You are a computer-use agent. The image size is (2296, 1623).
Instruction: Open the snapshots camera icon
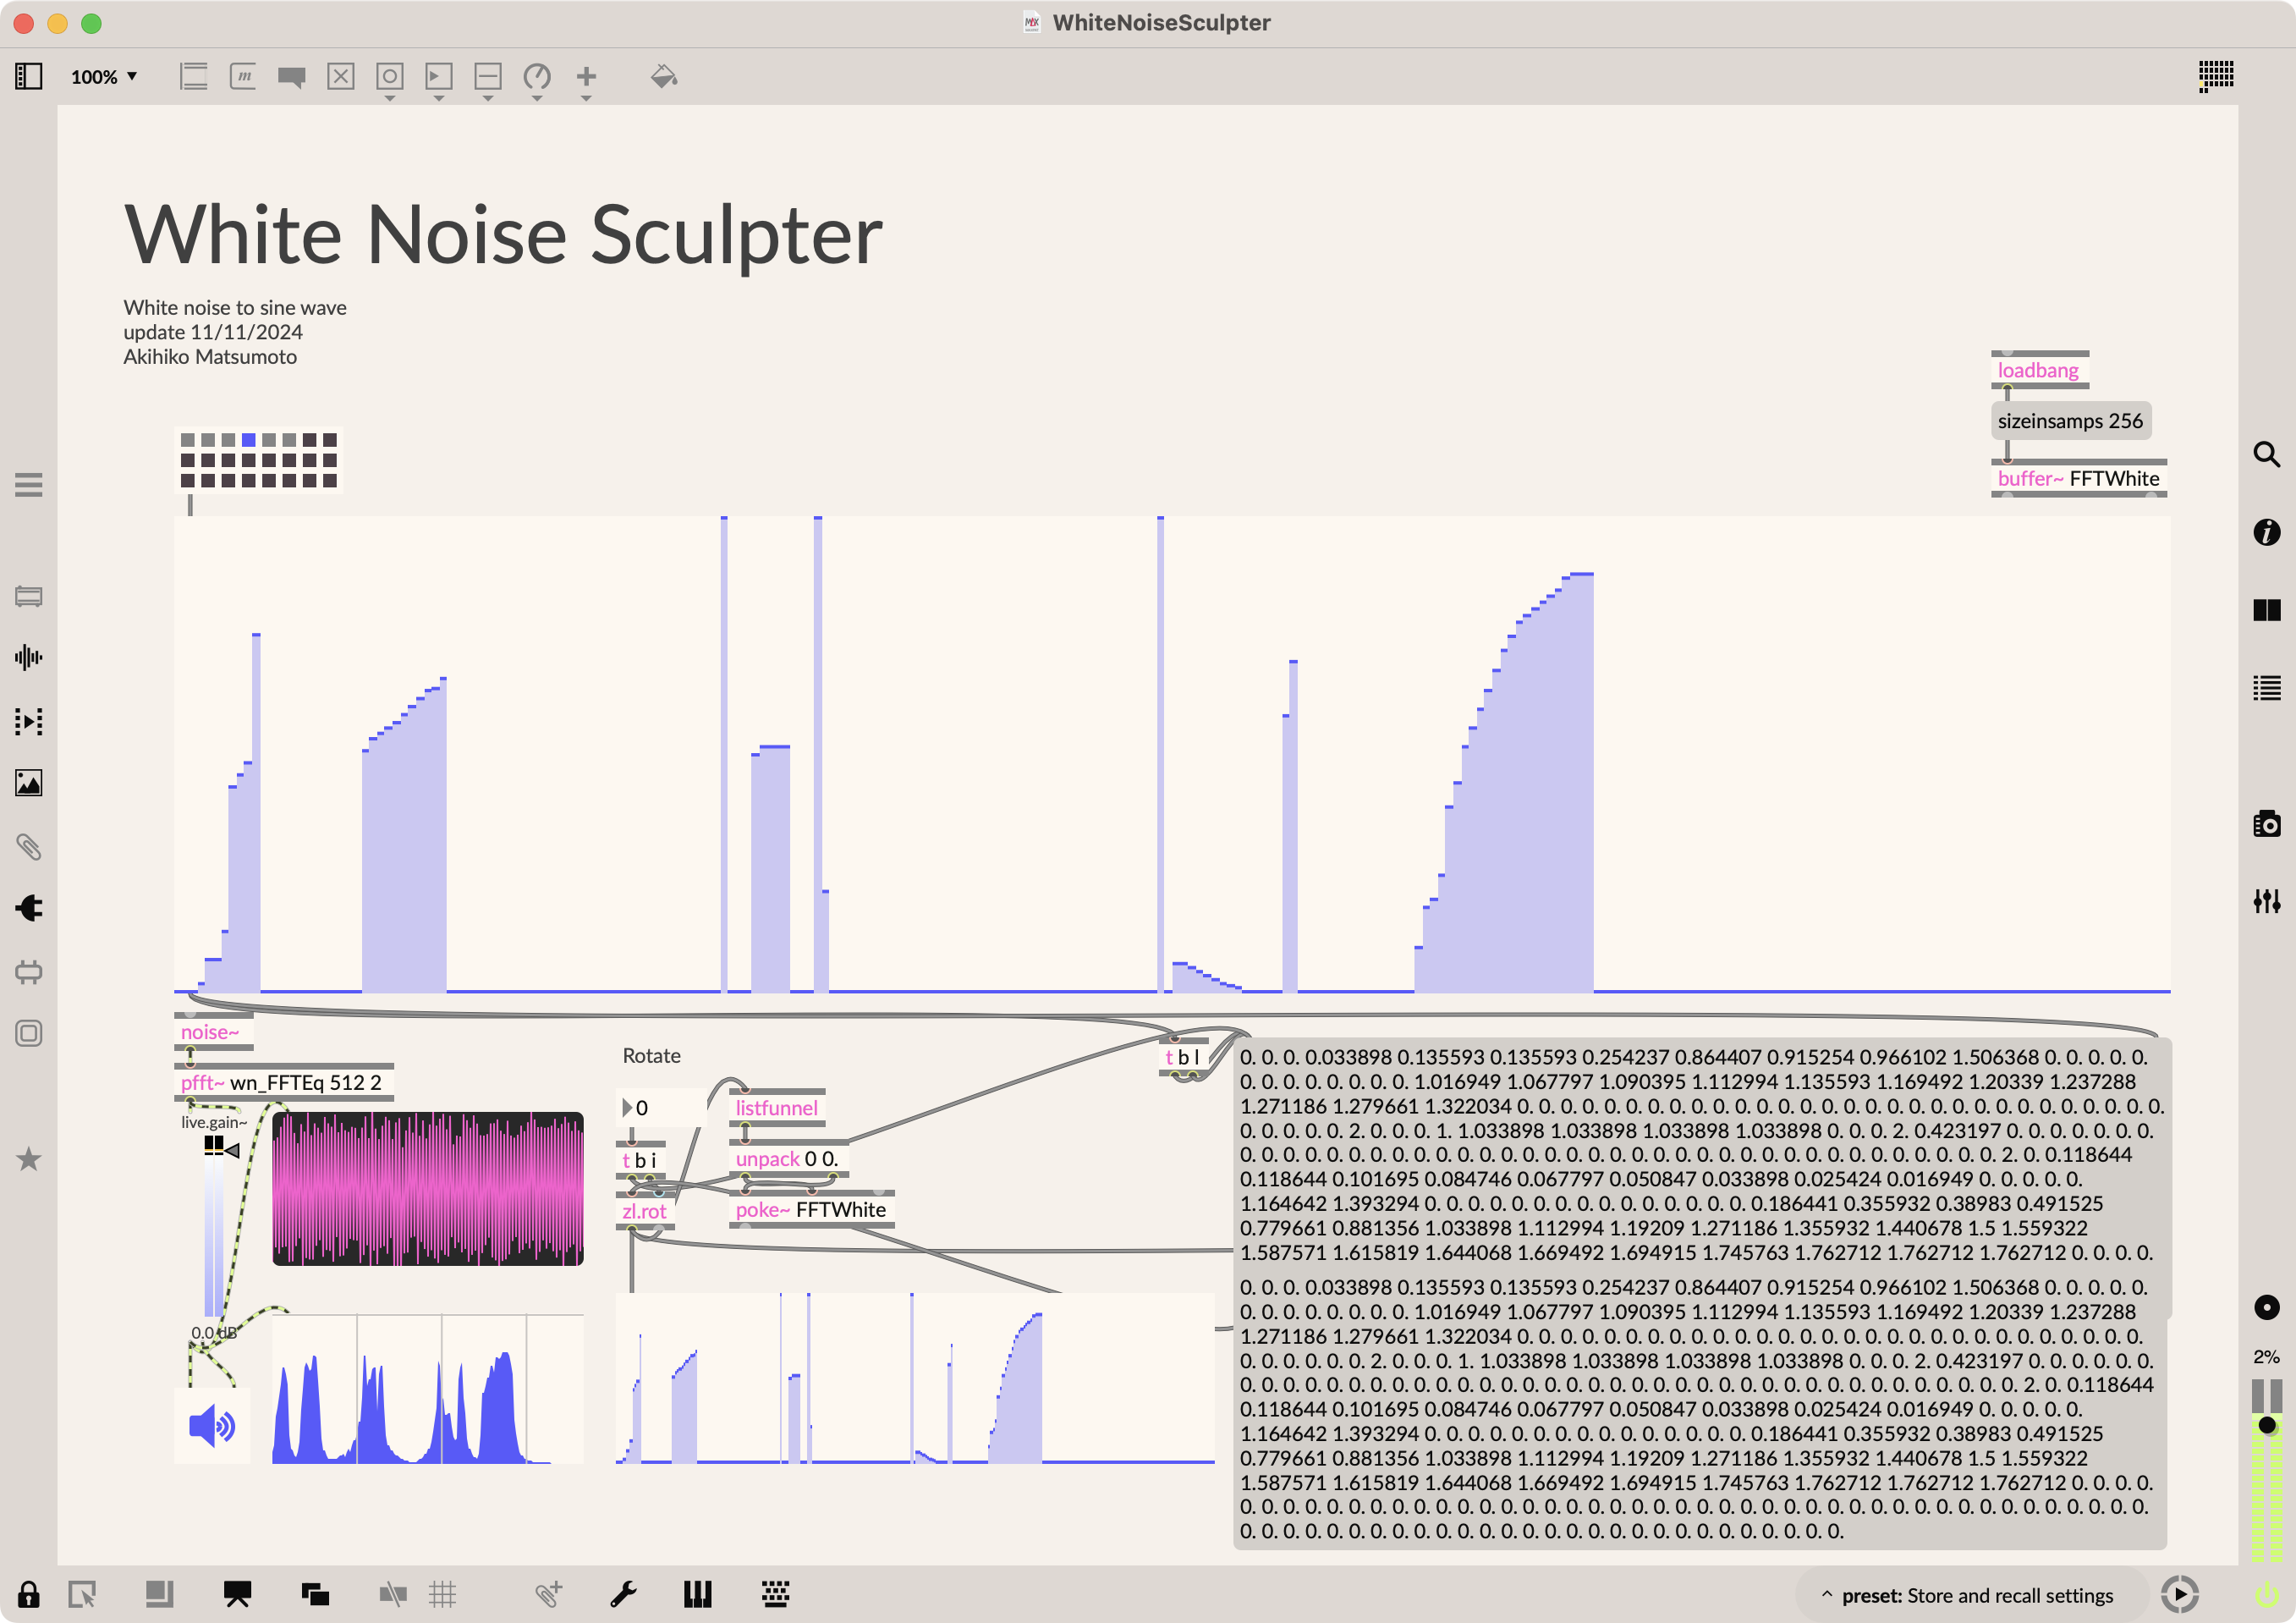(2266, 824)
